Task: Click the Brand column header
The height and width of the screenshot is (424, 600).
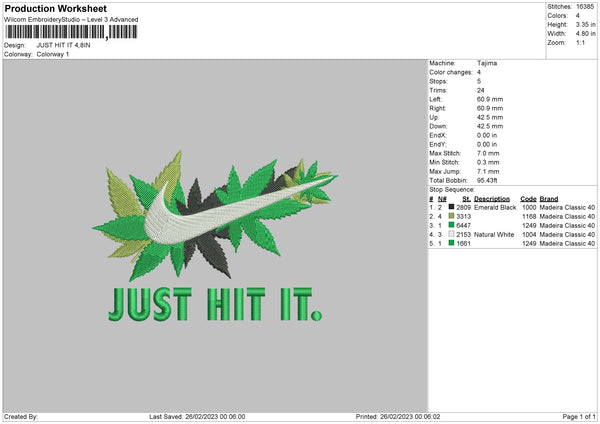Action: click(549, 199)
